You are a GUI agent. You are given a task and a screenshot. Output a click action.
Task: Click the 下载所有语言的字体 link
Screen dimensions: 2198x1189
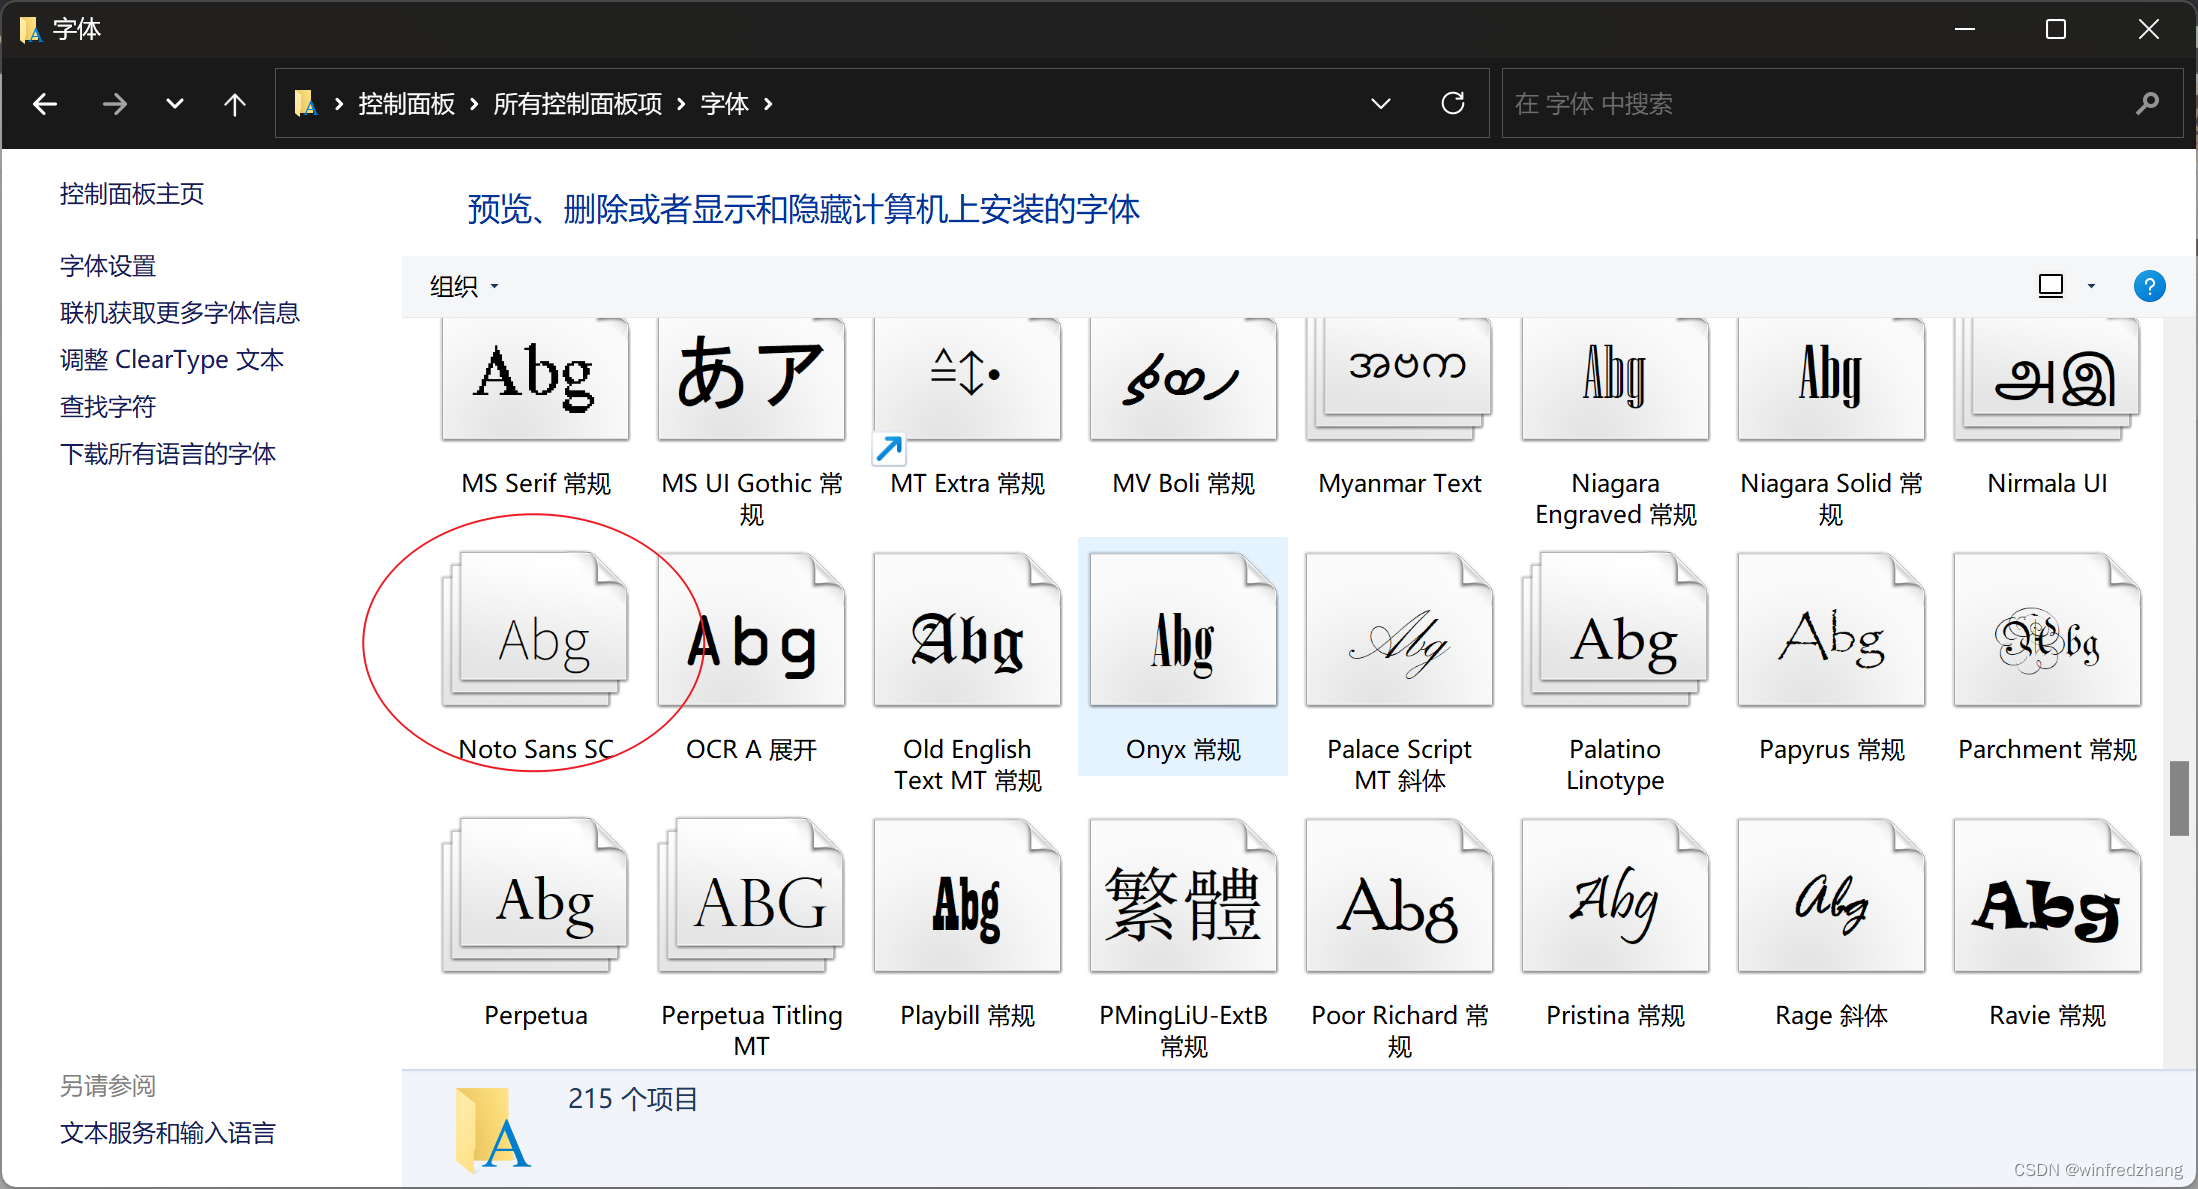pyautogui.click(x=168, y=454)
